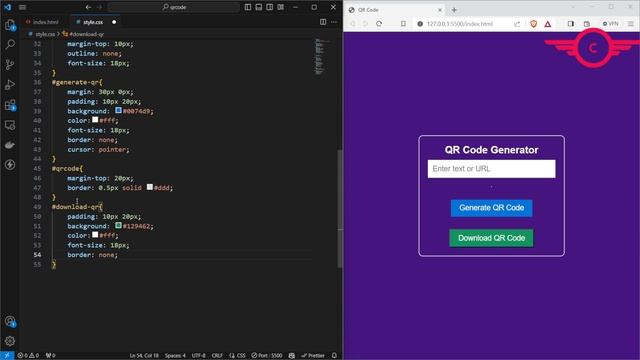Toggle the primary side bar layout icon
Viewport: 640px width, 360px height.
pos(248,7)
